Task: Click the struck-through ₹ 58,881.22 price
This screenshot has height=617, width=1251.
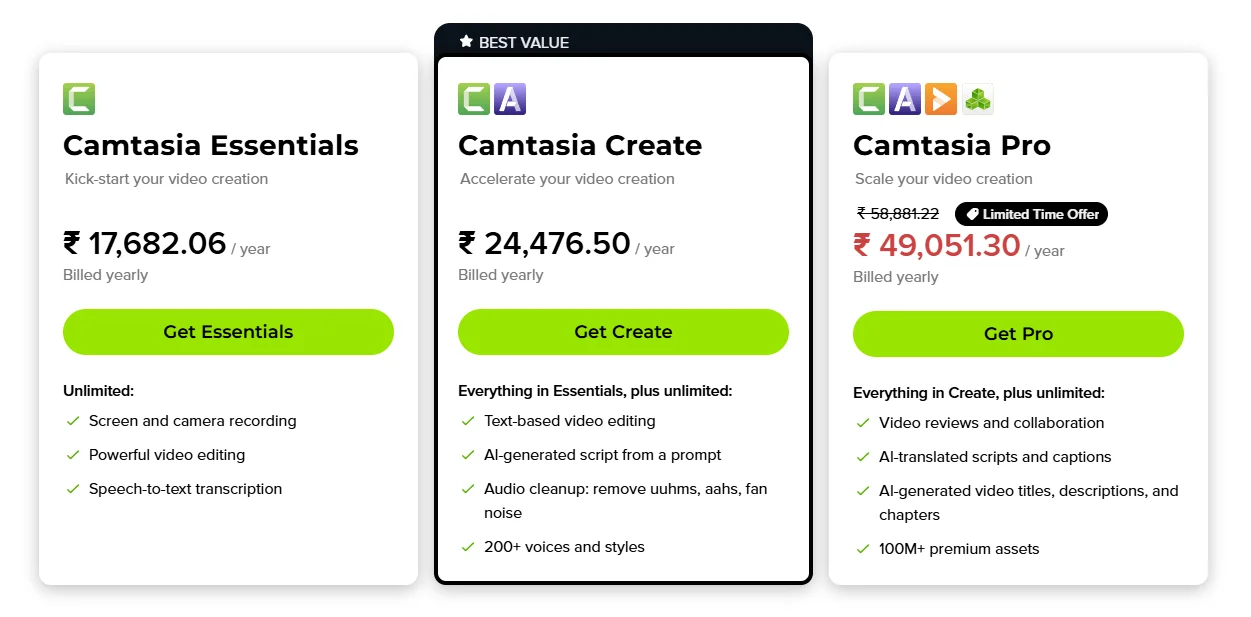Action: pos(898,213)
